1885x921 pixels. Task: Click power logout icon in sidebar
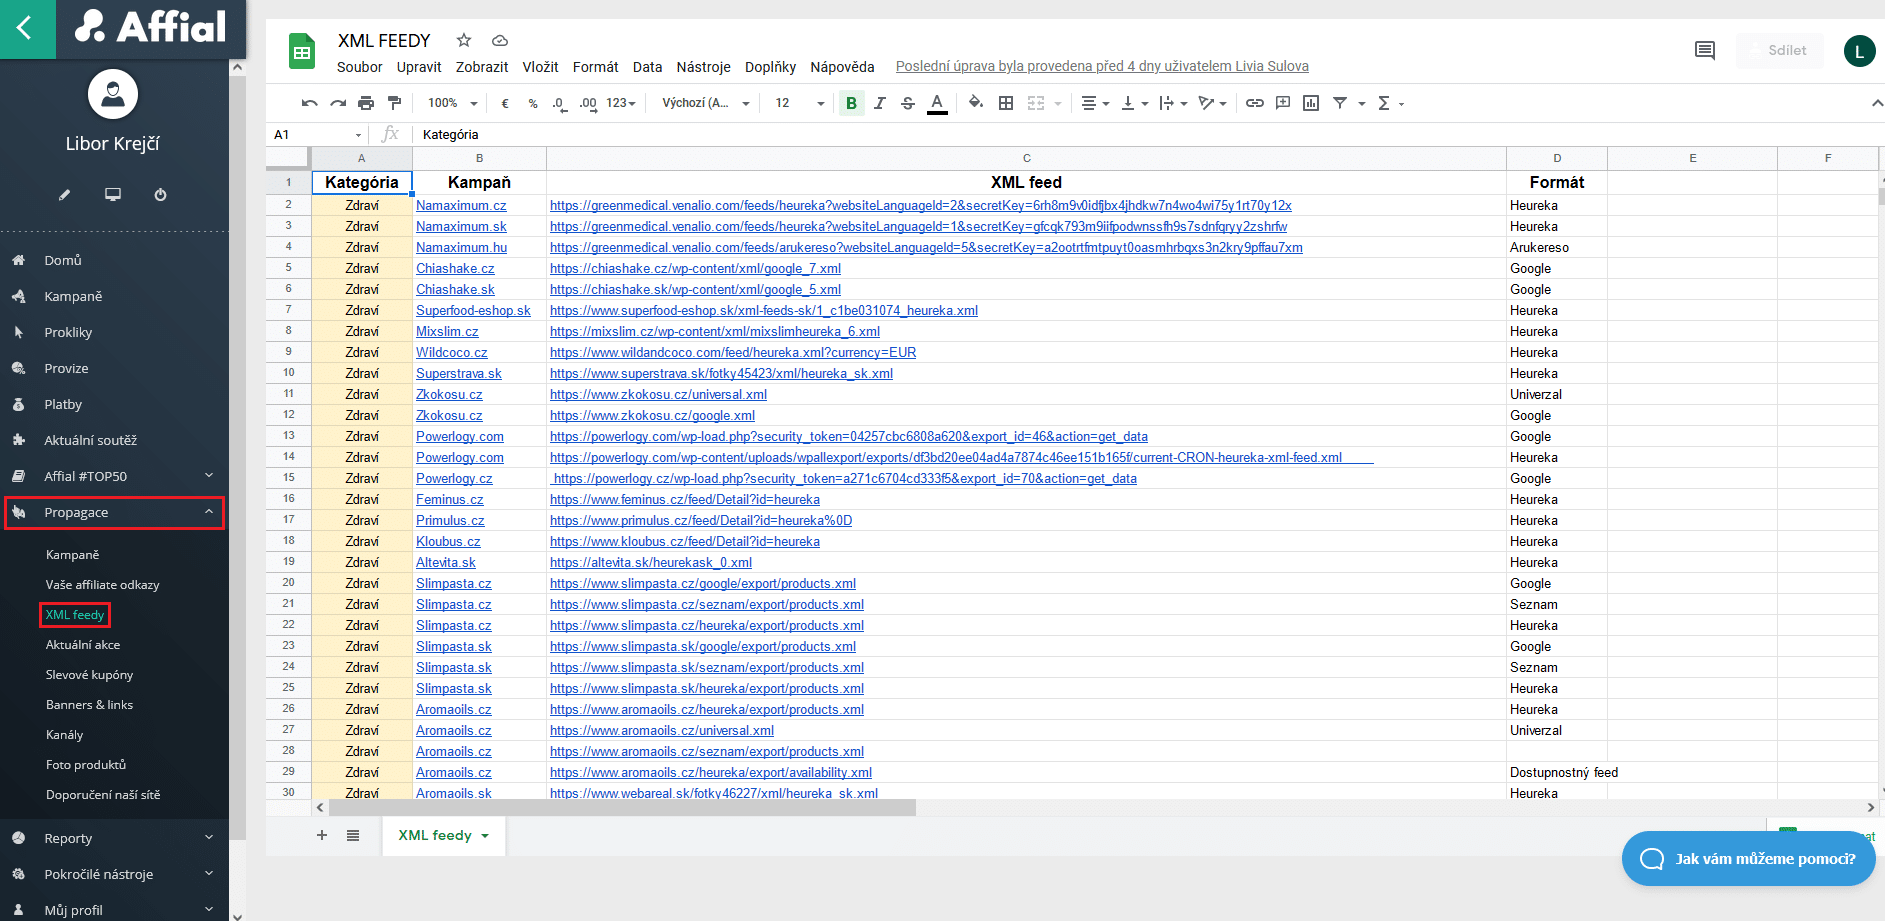tap(160, 195)
